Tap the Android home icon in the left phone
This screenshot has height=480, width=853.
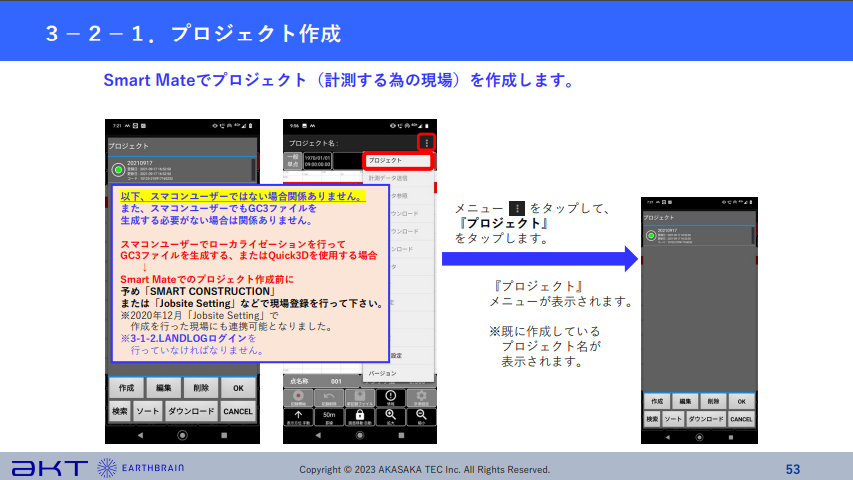pyautogui.click(x=182, y=435)
